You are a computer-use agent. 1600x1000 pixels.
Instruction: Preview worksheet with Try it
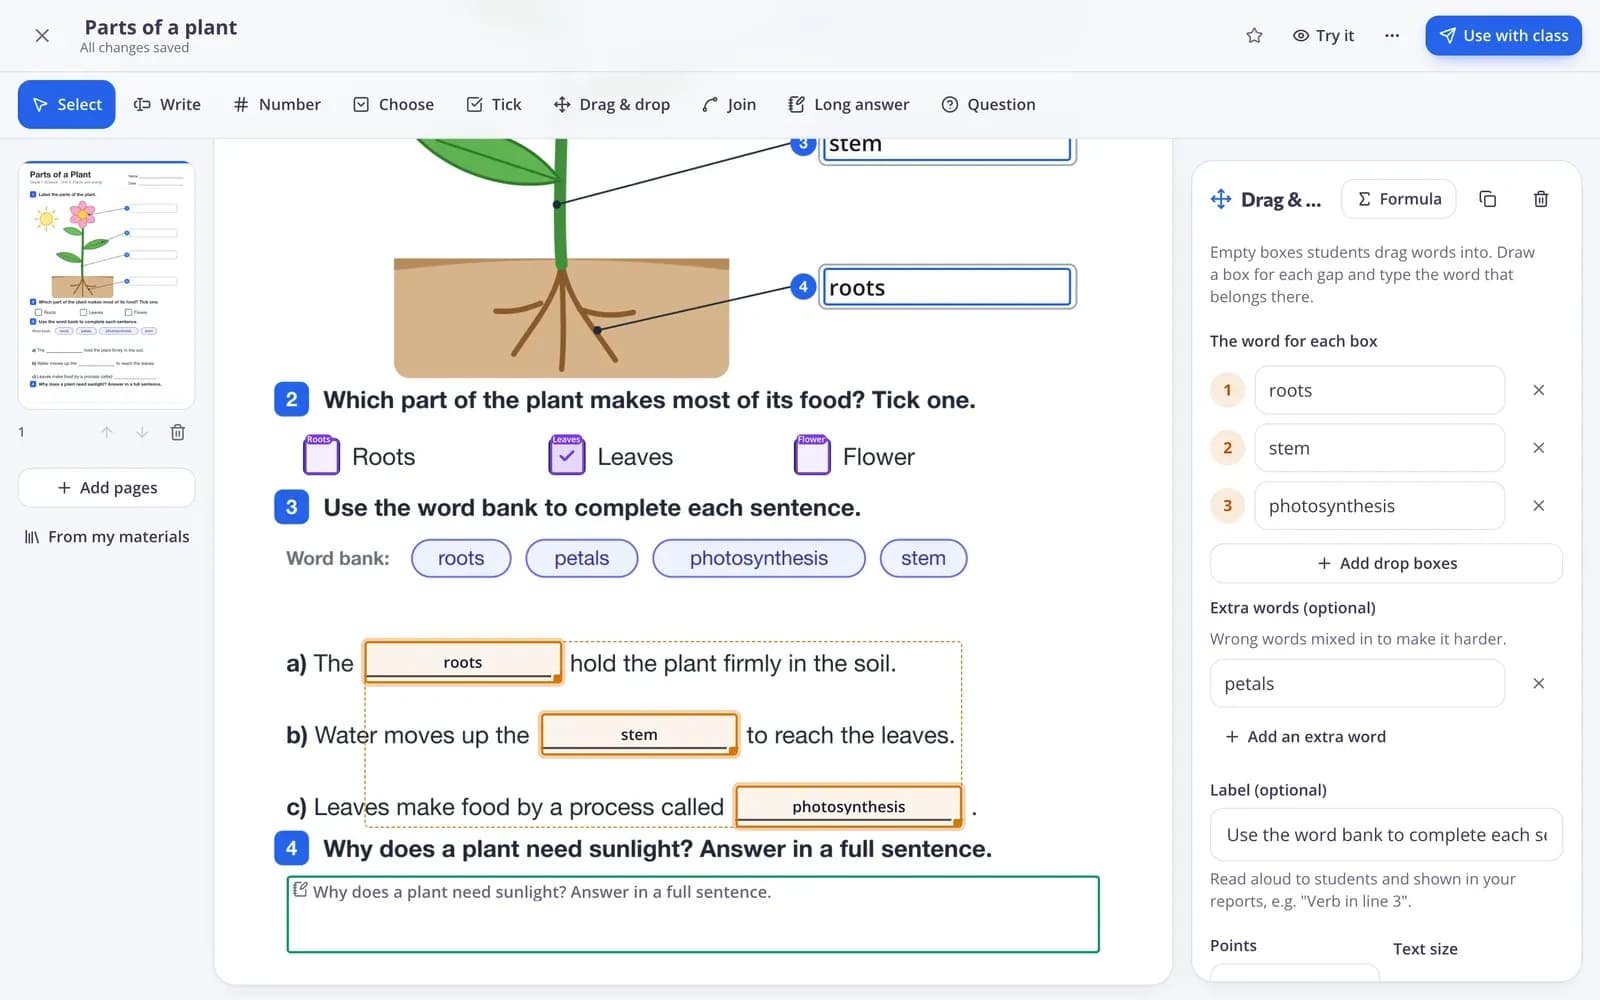click(x=1323, y=36)
